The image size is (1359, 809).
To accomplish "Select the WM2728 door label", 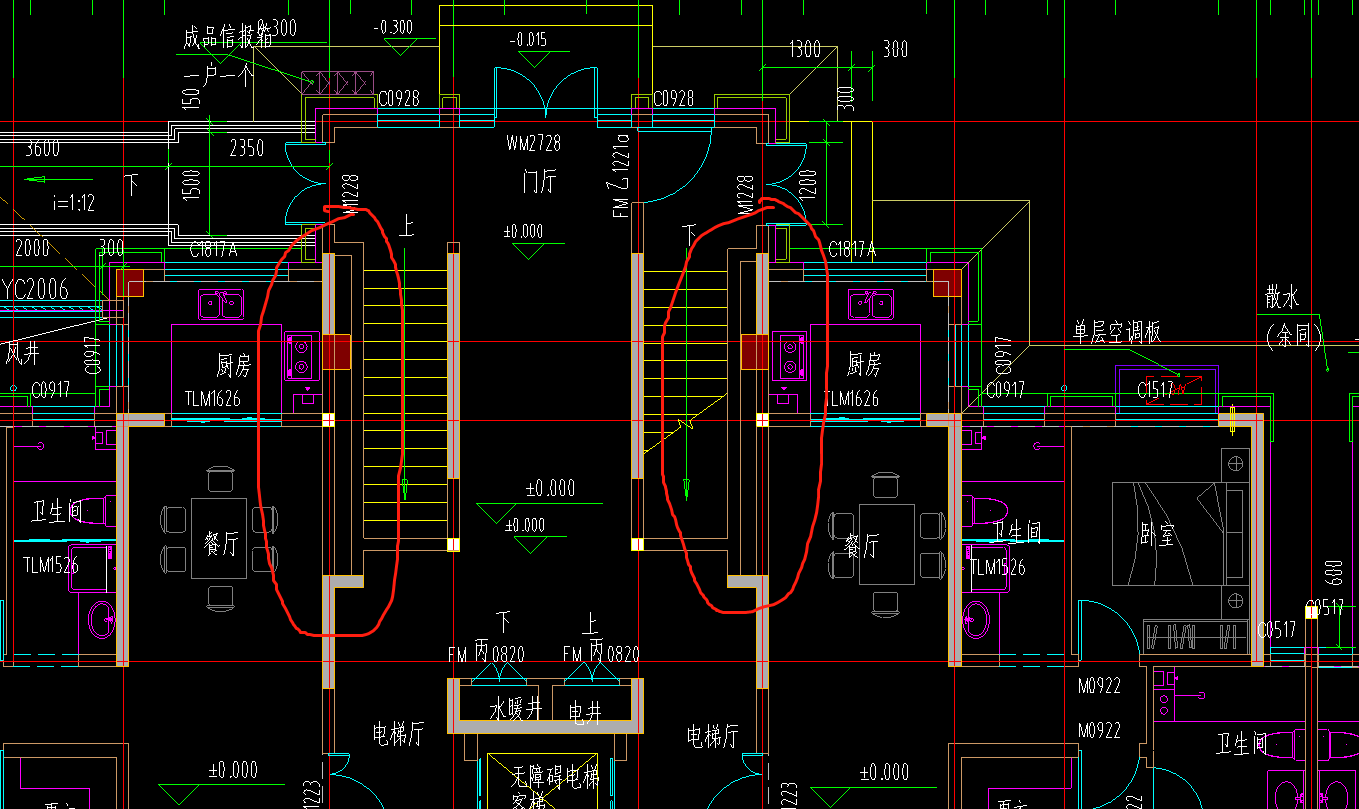I will coord(533,144).
